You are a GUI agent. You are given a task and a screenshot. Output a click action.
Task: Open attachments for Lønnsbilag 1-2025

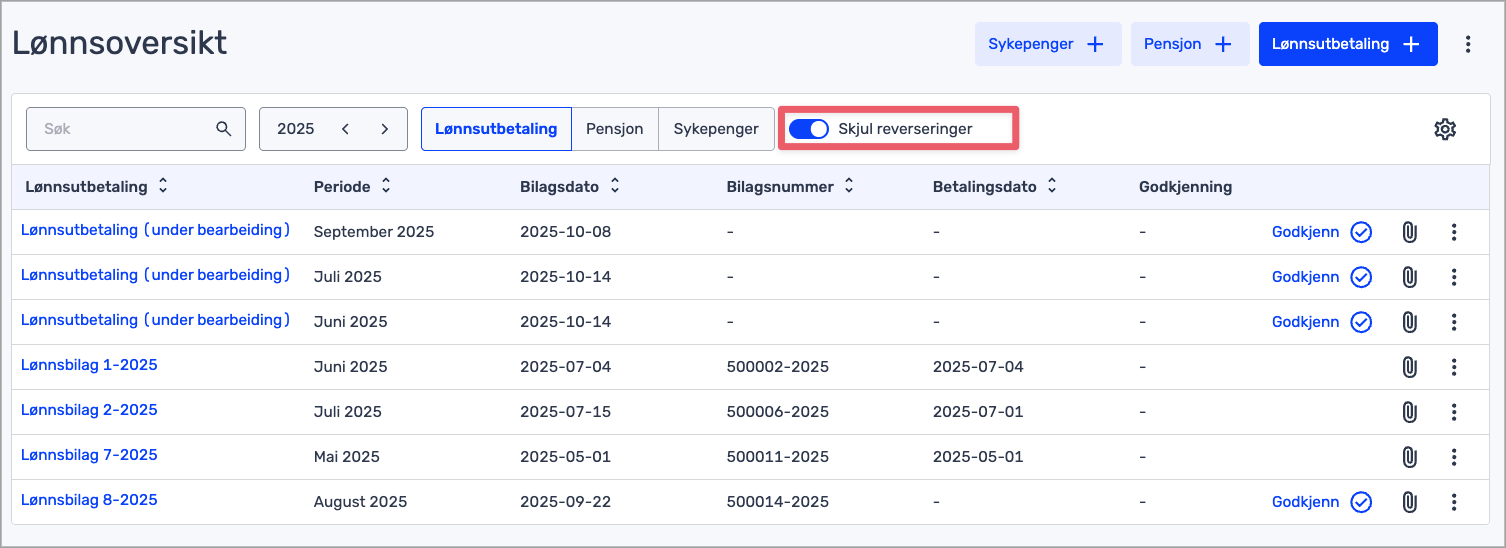coord(1409,367)
